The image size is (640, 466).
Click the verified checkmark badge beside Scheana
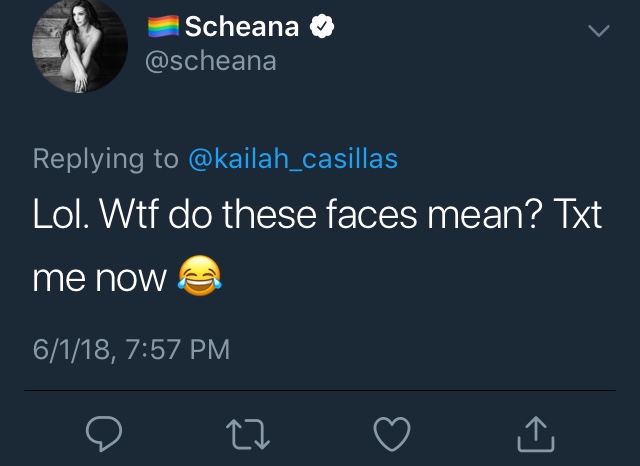pyautogui.click(x=322, y=26)
